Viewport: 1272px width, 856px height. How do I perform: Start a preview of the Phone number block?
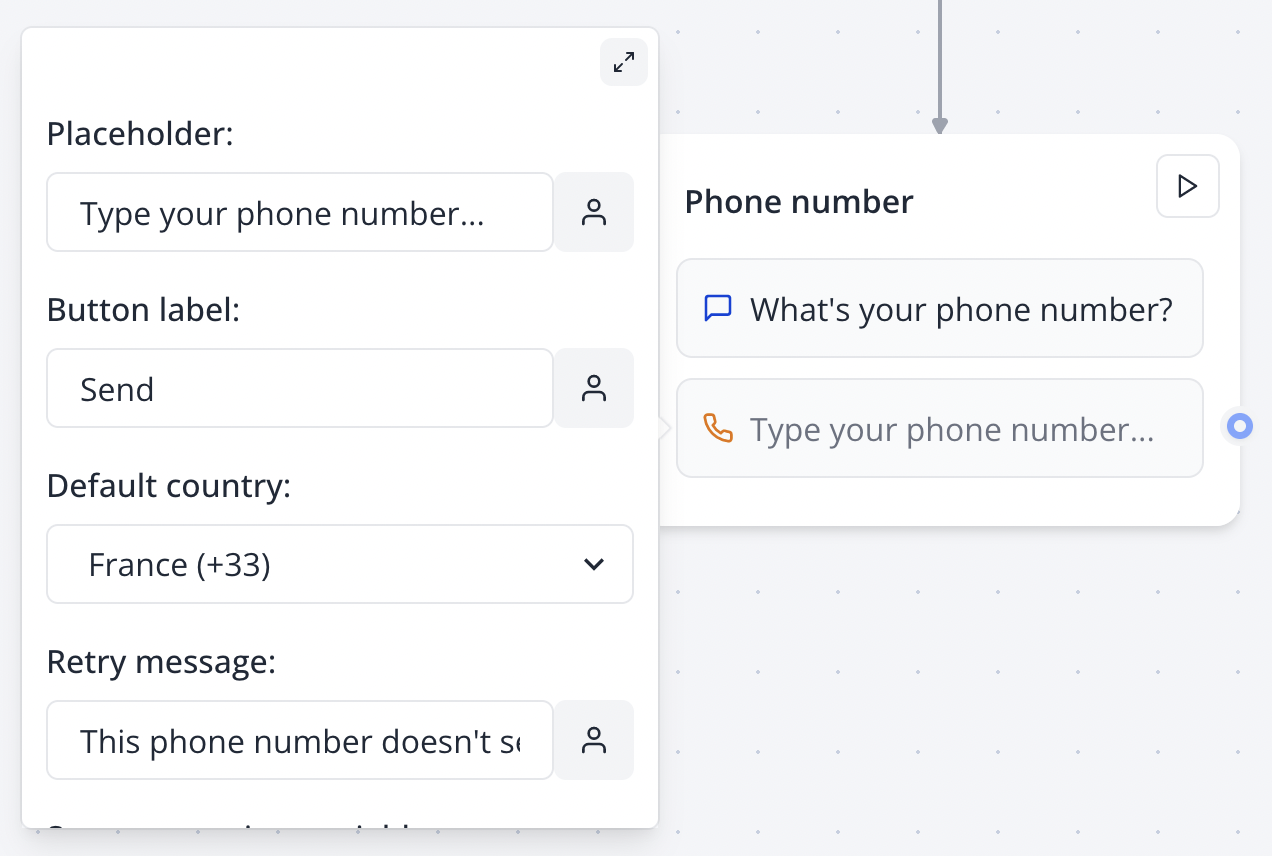pyautogui.click(x=1187, y=186)
